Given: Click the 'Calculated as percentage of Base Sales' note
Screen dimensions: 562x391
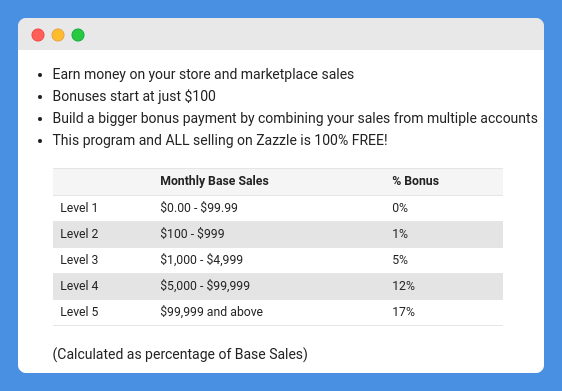Looking at the screenshot, I should click(180, 354).
